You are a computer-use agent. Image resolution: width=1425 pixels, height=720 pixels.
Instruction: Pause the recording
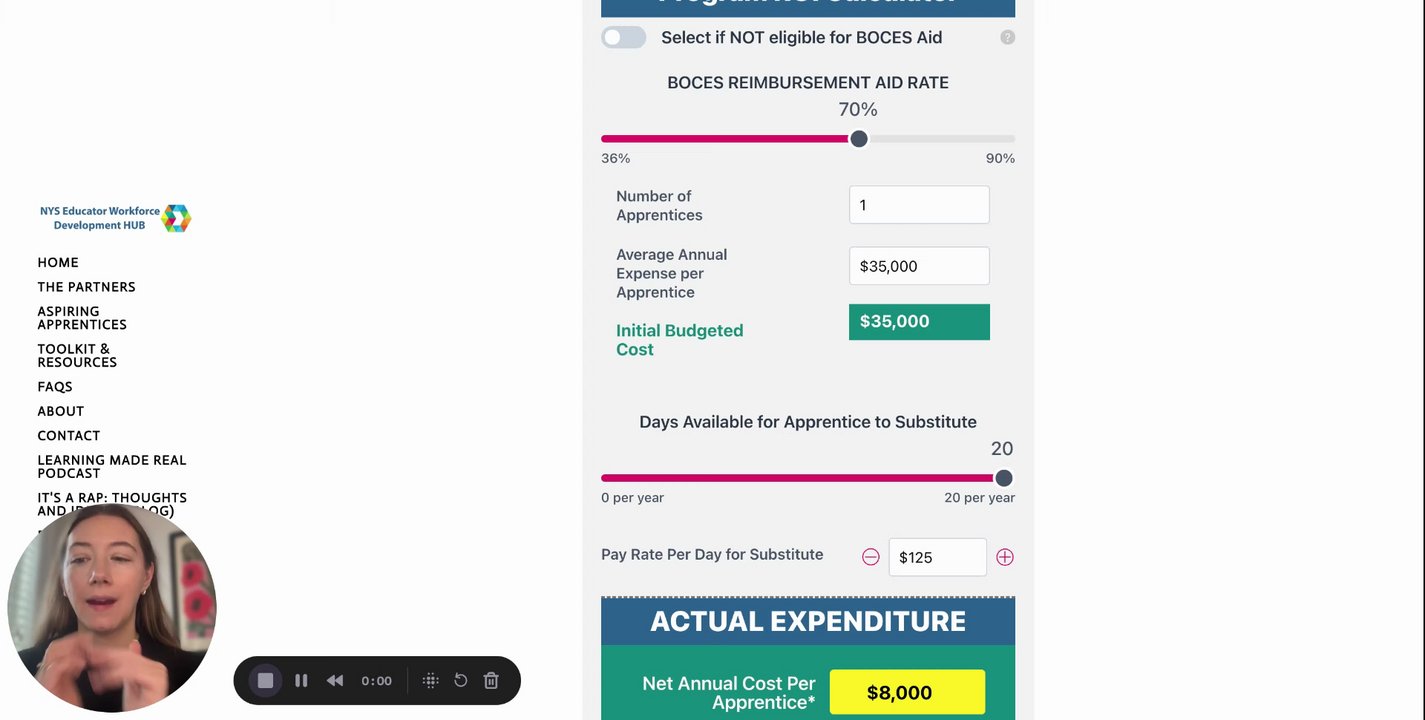[x=301, y=680]
